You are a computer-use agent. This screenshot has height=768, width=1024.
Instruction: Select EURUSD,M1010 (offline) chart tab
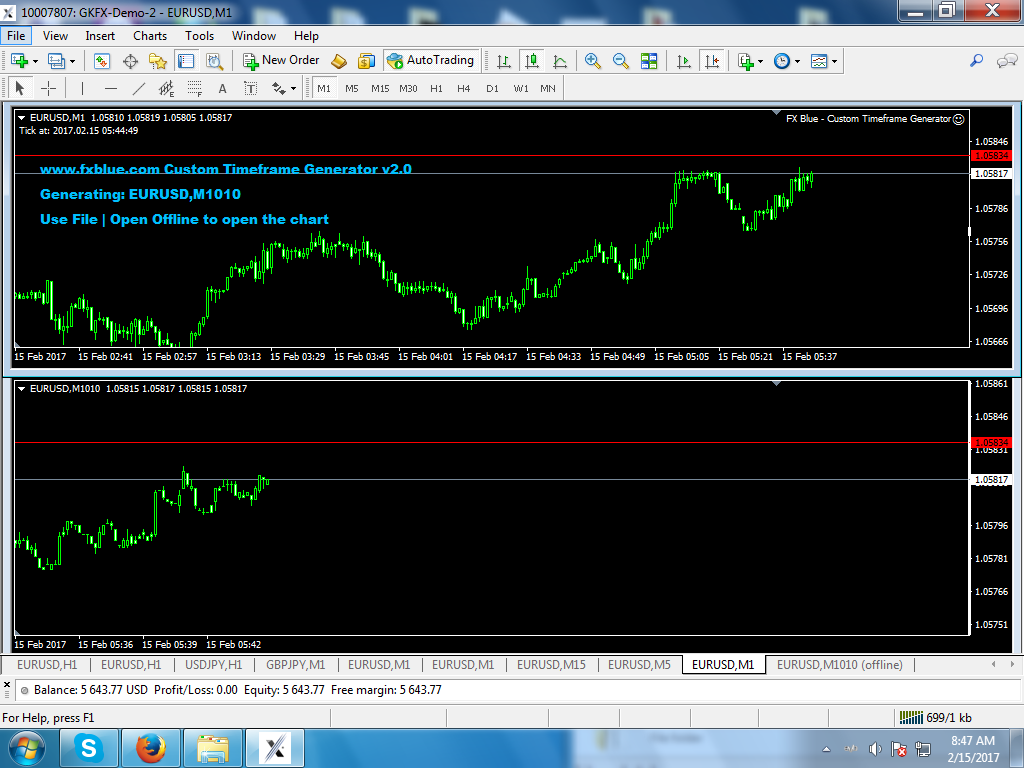pos(840,665)
